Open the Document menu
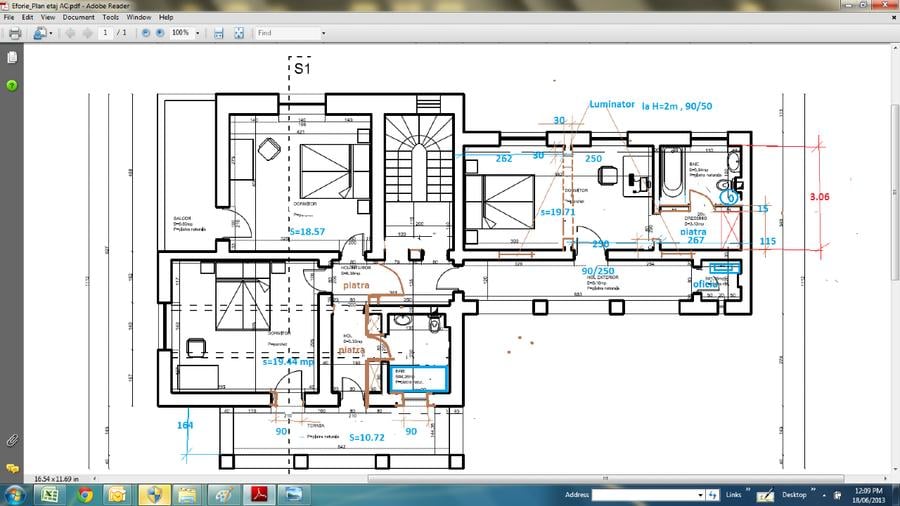900x506 pixels. coord(79,17)
